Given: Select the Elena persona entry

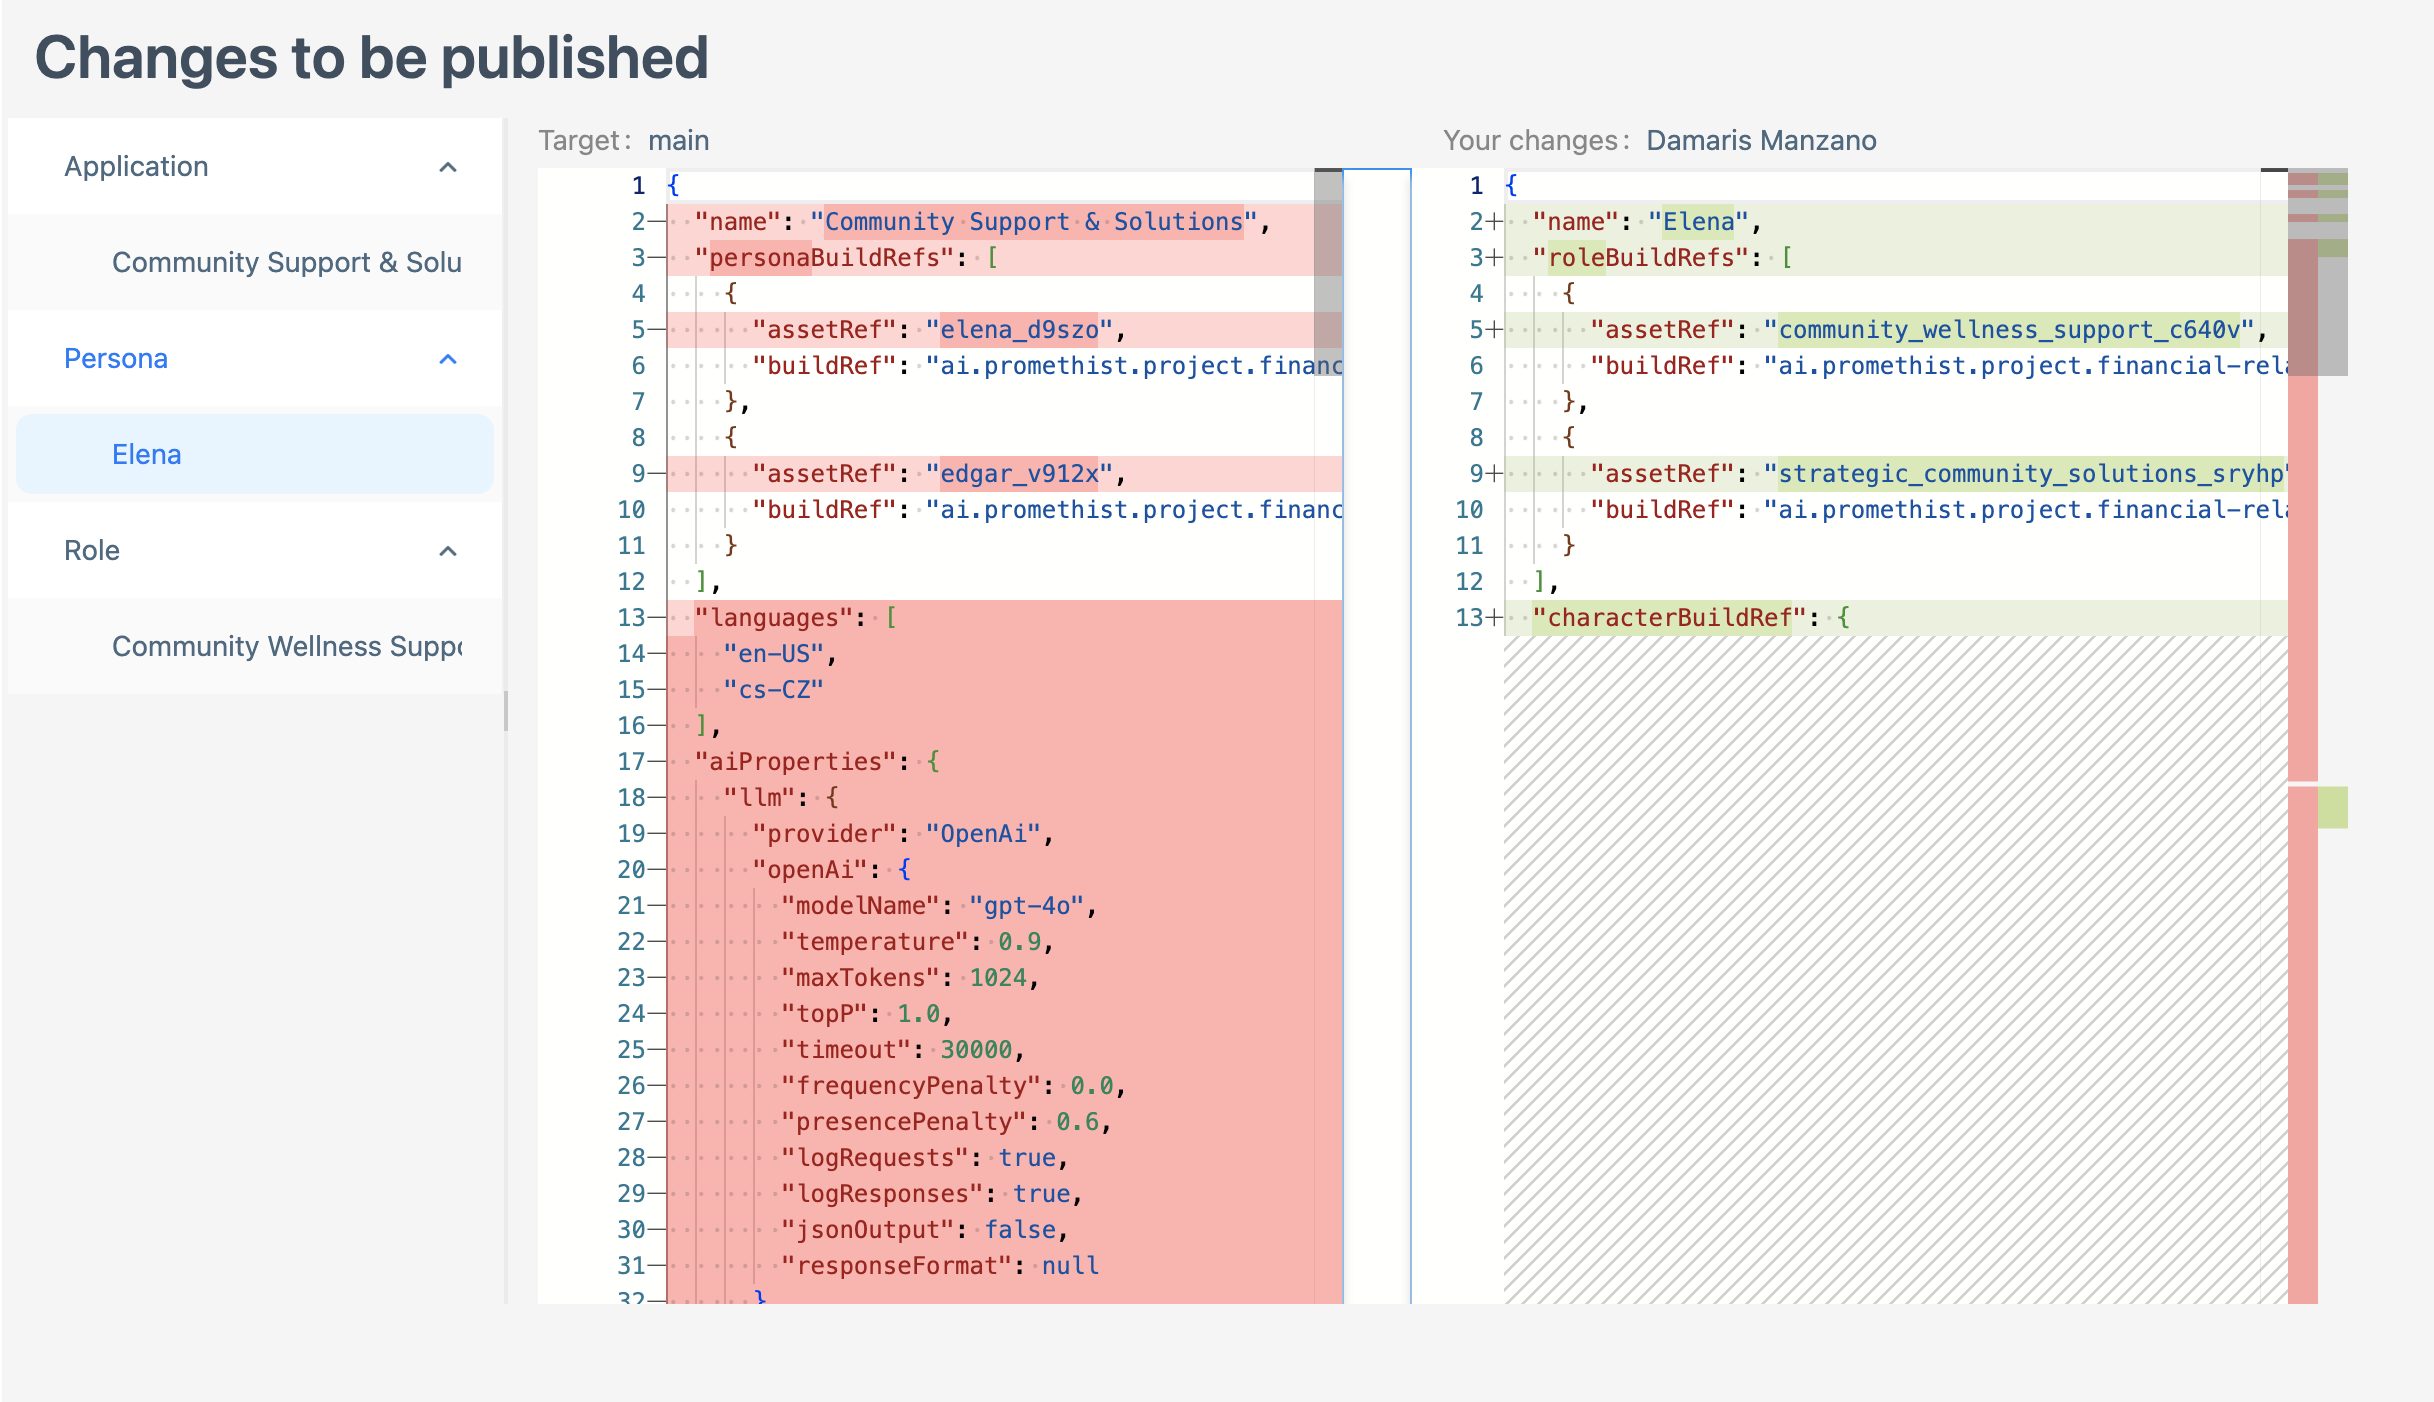Looking at the screenshot, I should pyautogui.click(x=146, y=454).
